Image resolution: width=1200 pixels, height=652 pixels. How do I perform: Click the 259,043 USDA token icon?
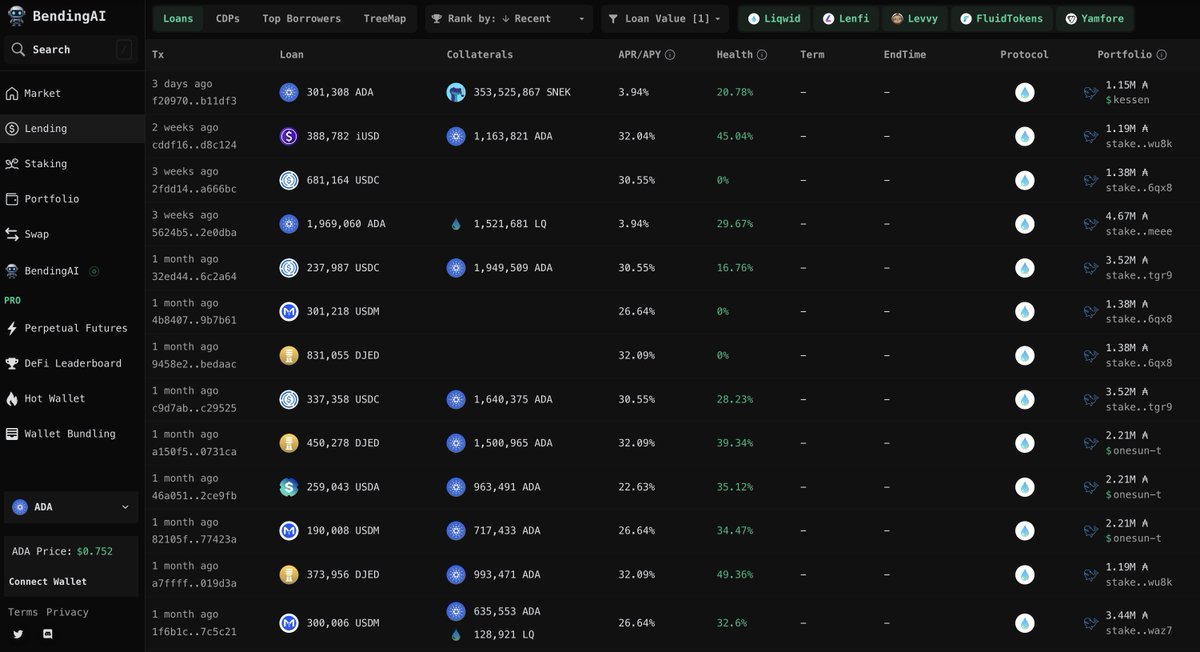[x=289, y=487]
